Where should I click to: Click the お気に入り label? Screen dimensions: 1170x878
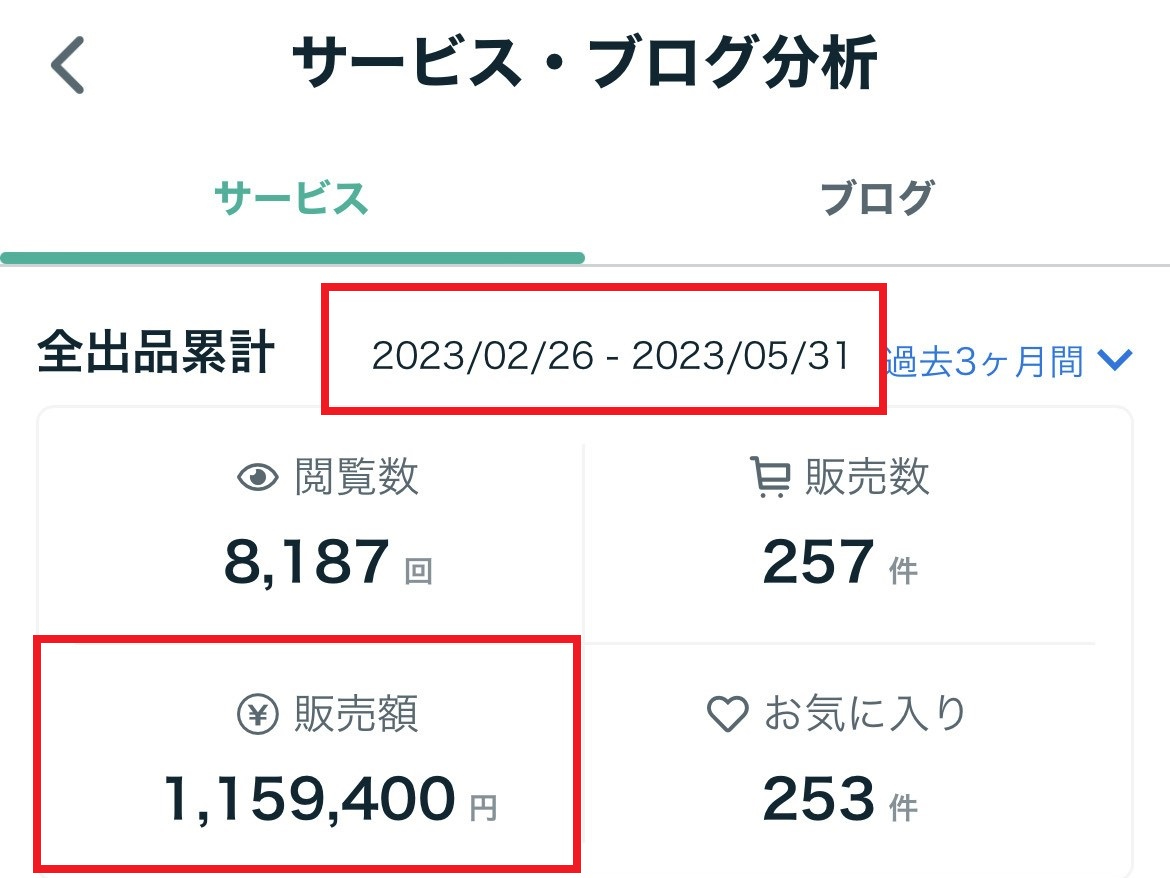(865, 714)
